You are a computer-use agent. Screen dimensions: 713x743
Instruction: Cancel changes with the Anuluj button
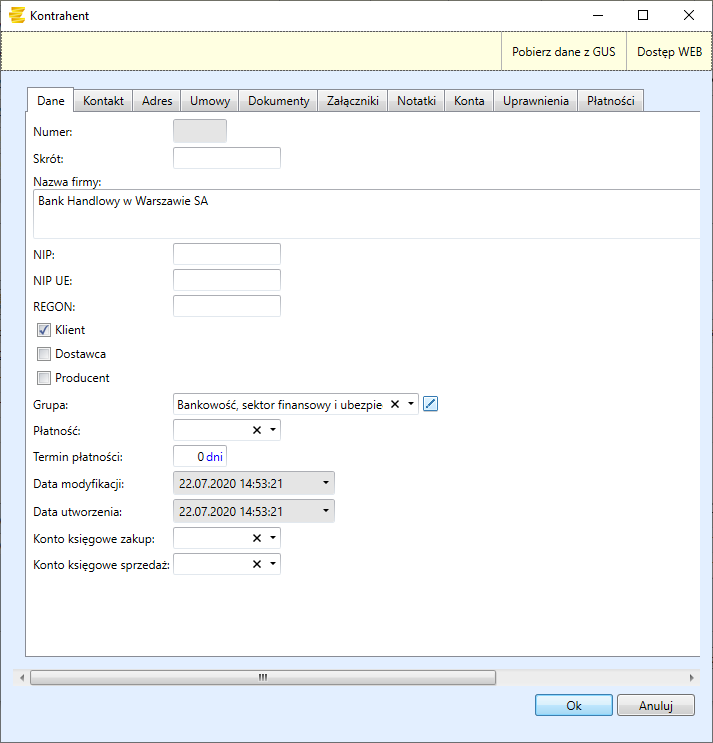tap(655, 705)
